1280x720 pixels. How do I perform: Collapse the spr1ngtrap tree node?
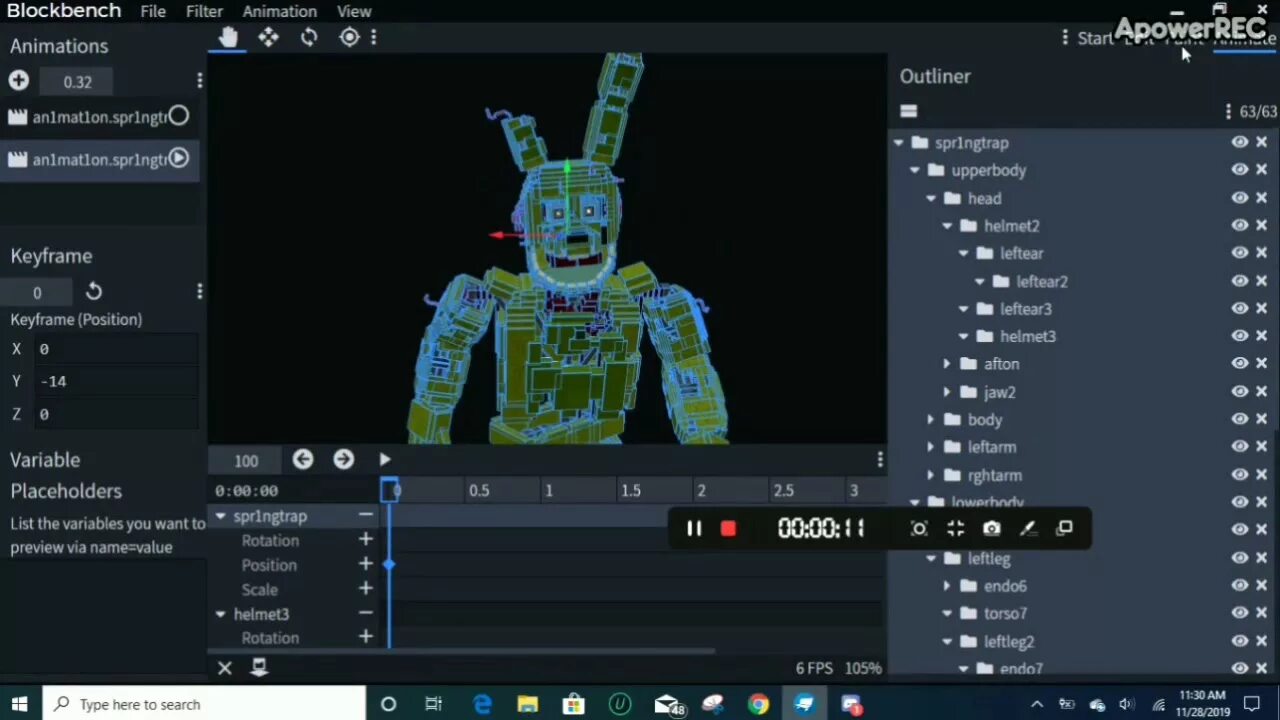(x=898, y=143)
